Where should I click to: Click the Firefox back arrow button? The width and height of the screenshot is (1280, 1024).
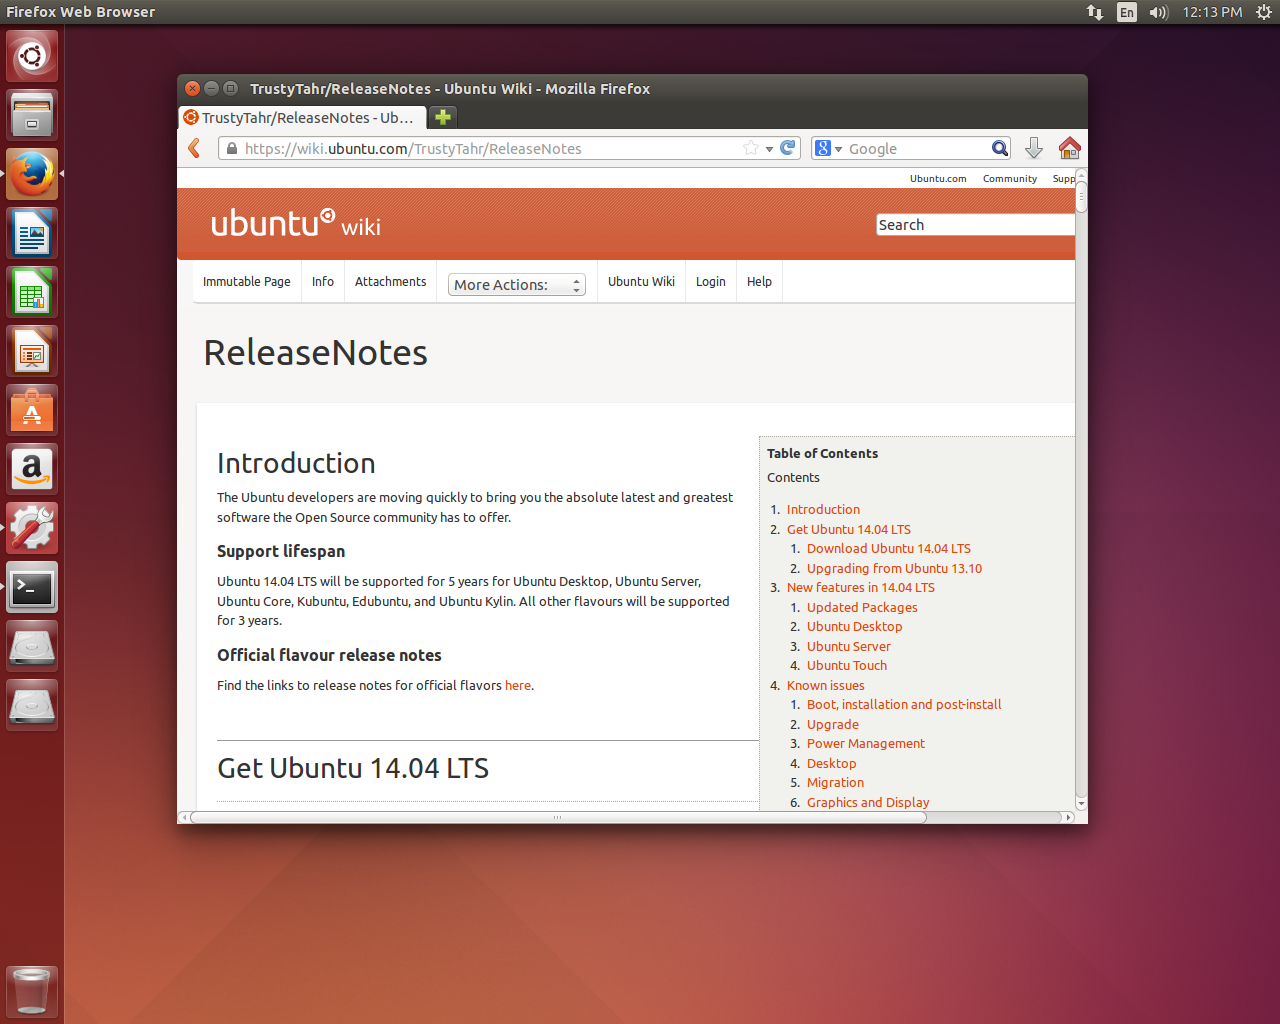pyautogui.click(x=195, y=148)
